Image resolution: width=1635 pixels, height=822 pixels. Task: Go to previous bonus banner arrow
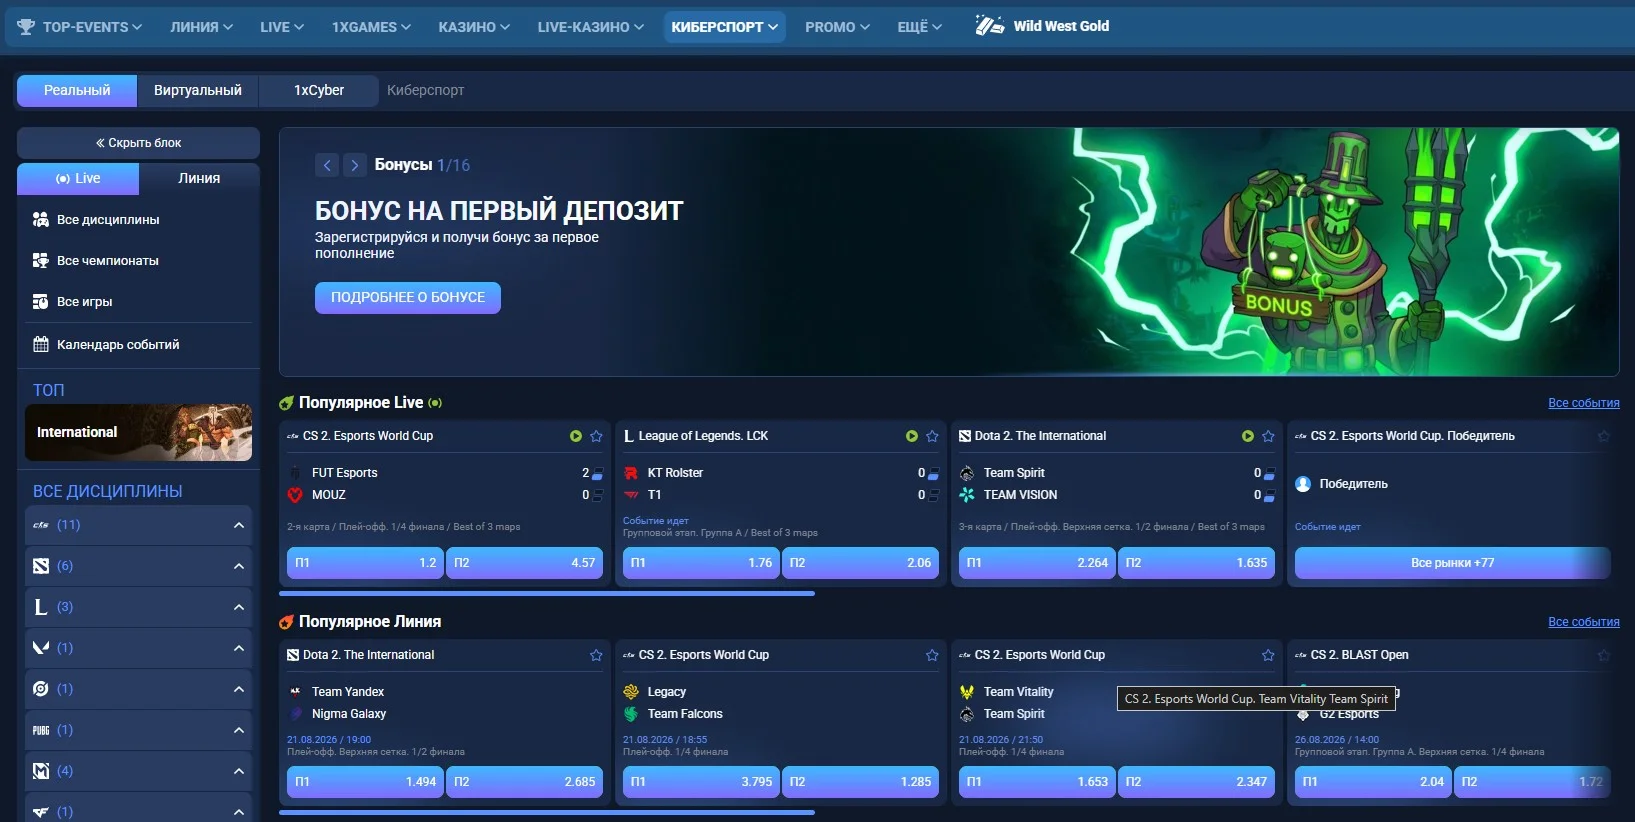click(x=327, y=165)
